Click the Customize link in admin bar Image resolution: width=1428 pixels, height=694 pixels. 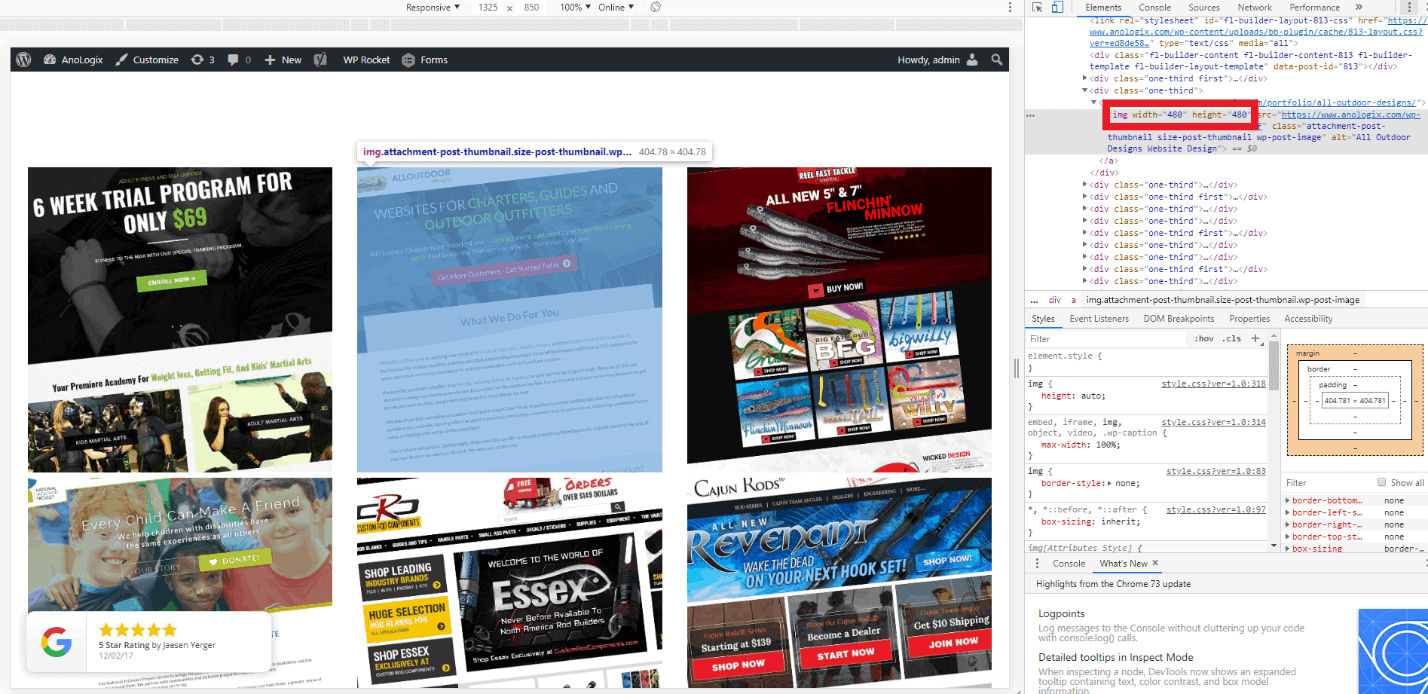(x=155, y=59)
